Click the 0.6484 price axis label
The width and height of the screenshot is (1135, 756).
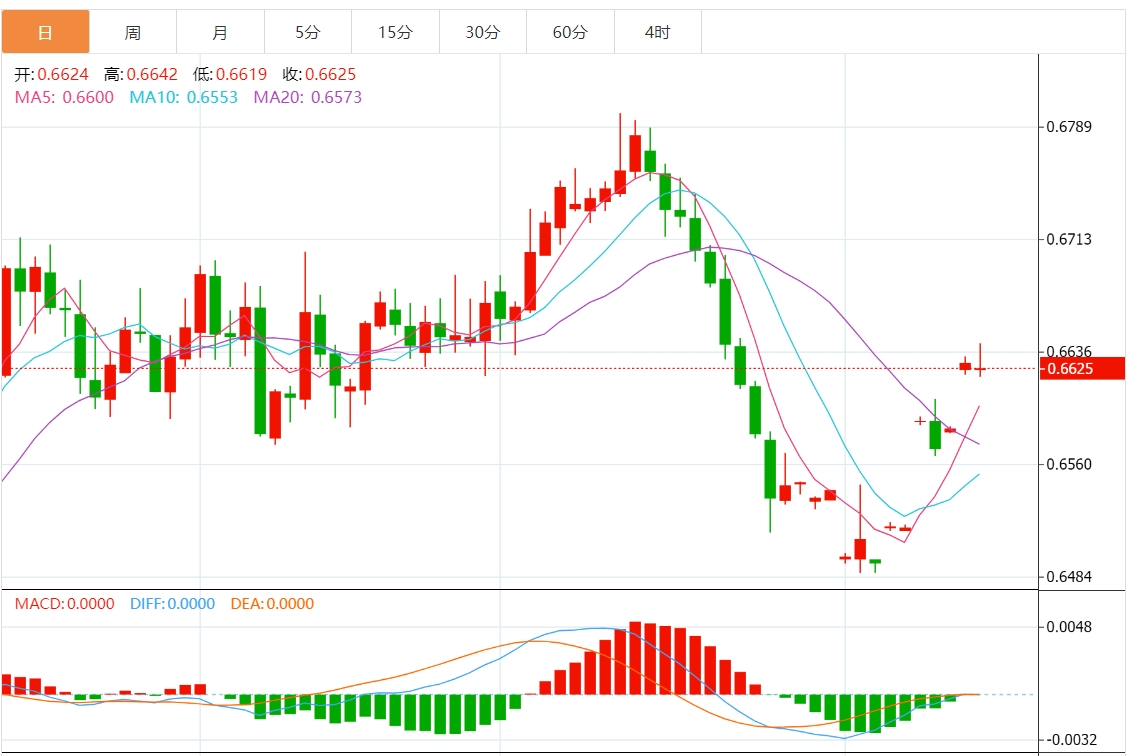(x=1069, y=577)
